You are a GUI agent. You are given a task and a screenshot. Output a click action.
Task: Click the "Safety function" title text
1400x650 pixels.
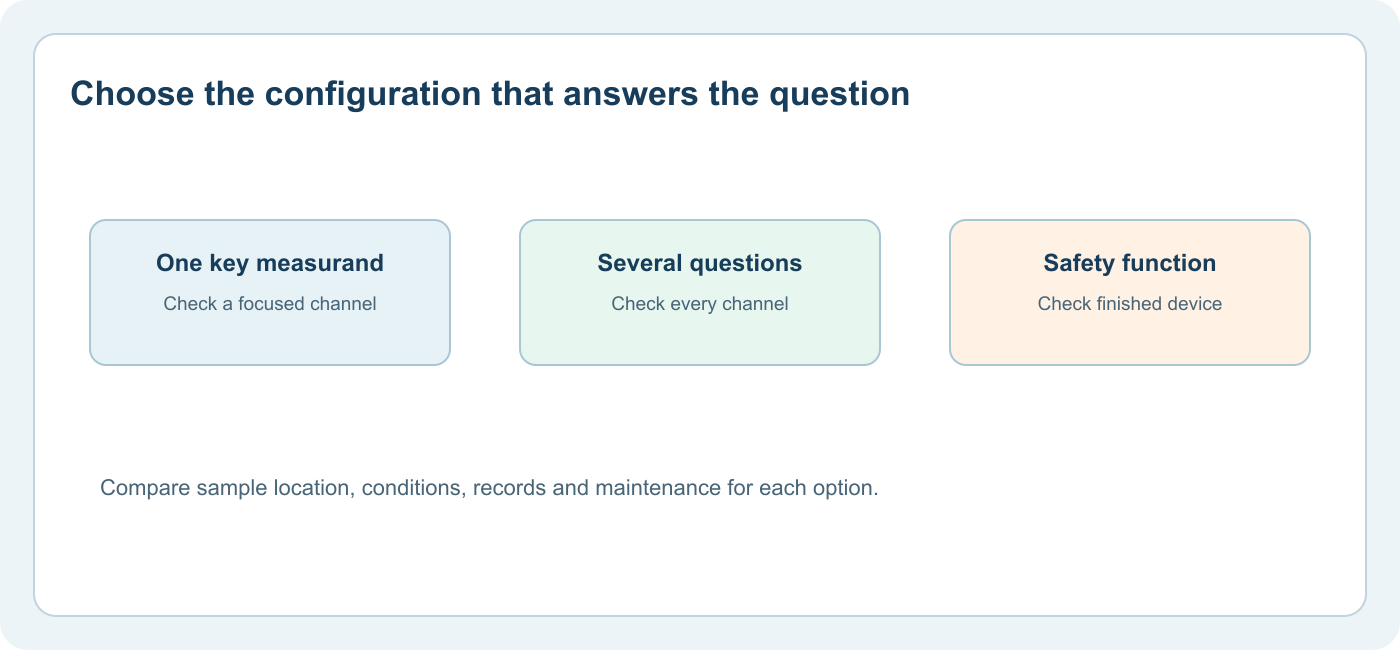tap(1130, 263)
